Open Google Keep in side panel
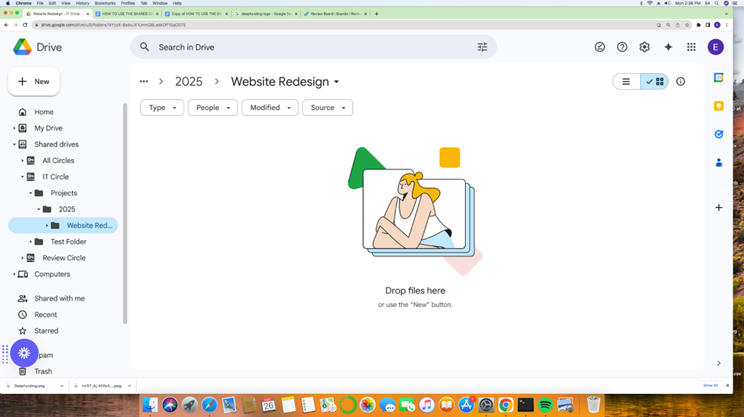744x417 pixels. (x=718, y=106)
